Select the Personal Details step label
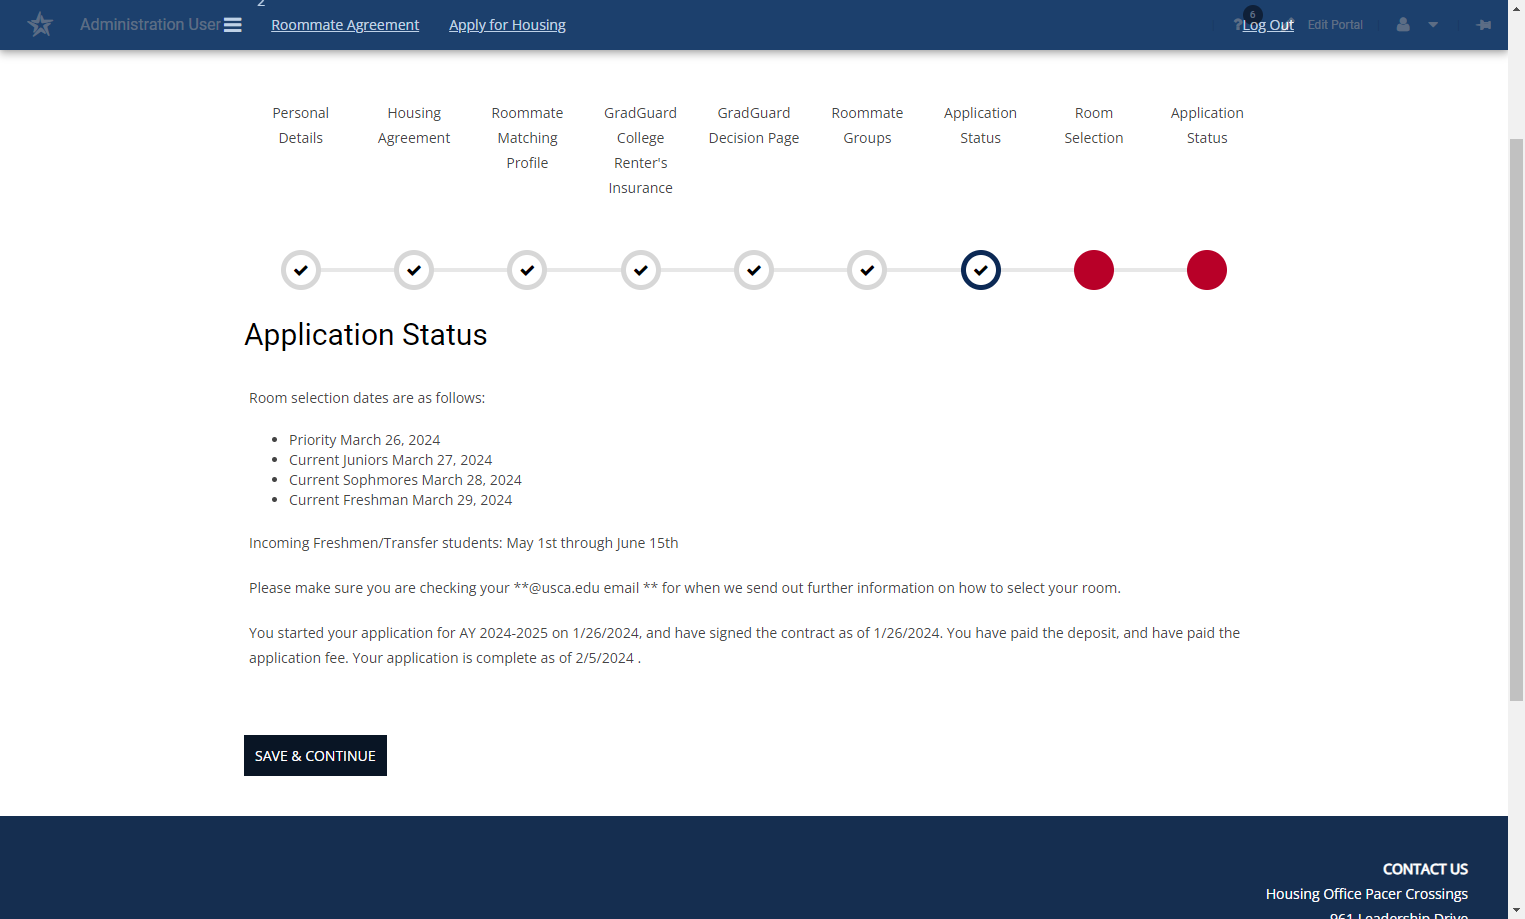This screenshot has width=1525, height=919. [301, 126]
